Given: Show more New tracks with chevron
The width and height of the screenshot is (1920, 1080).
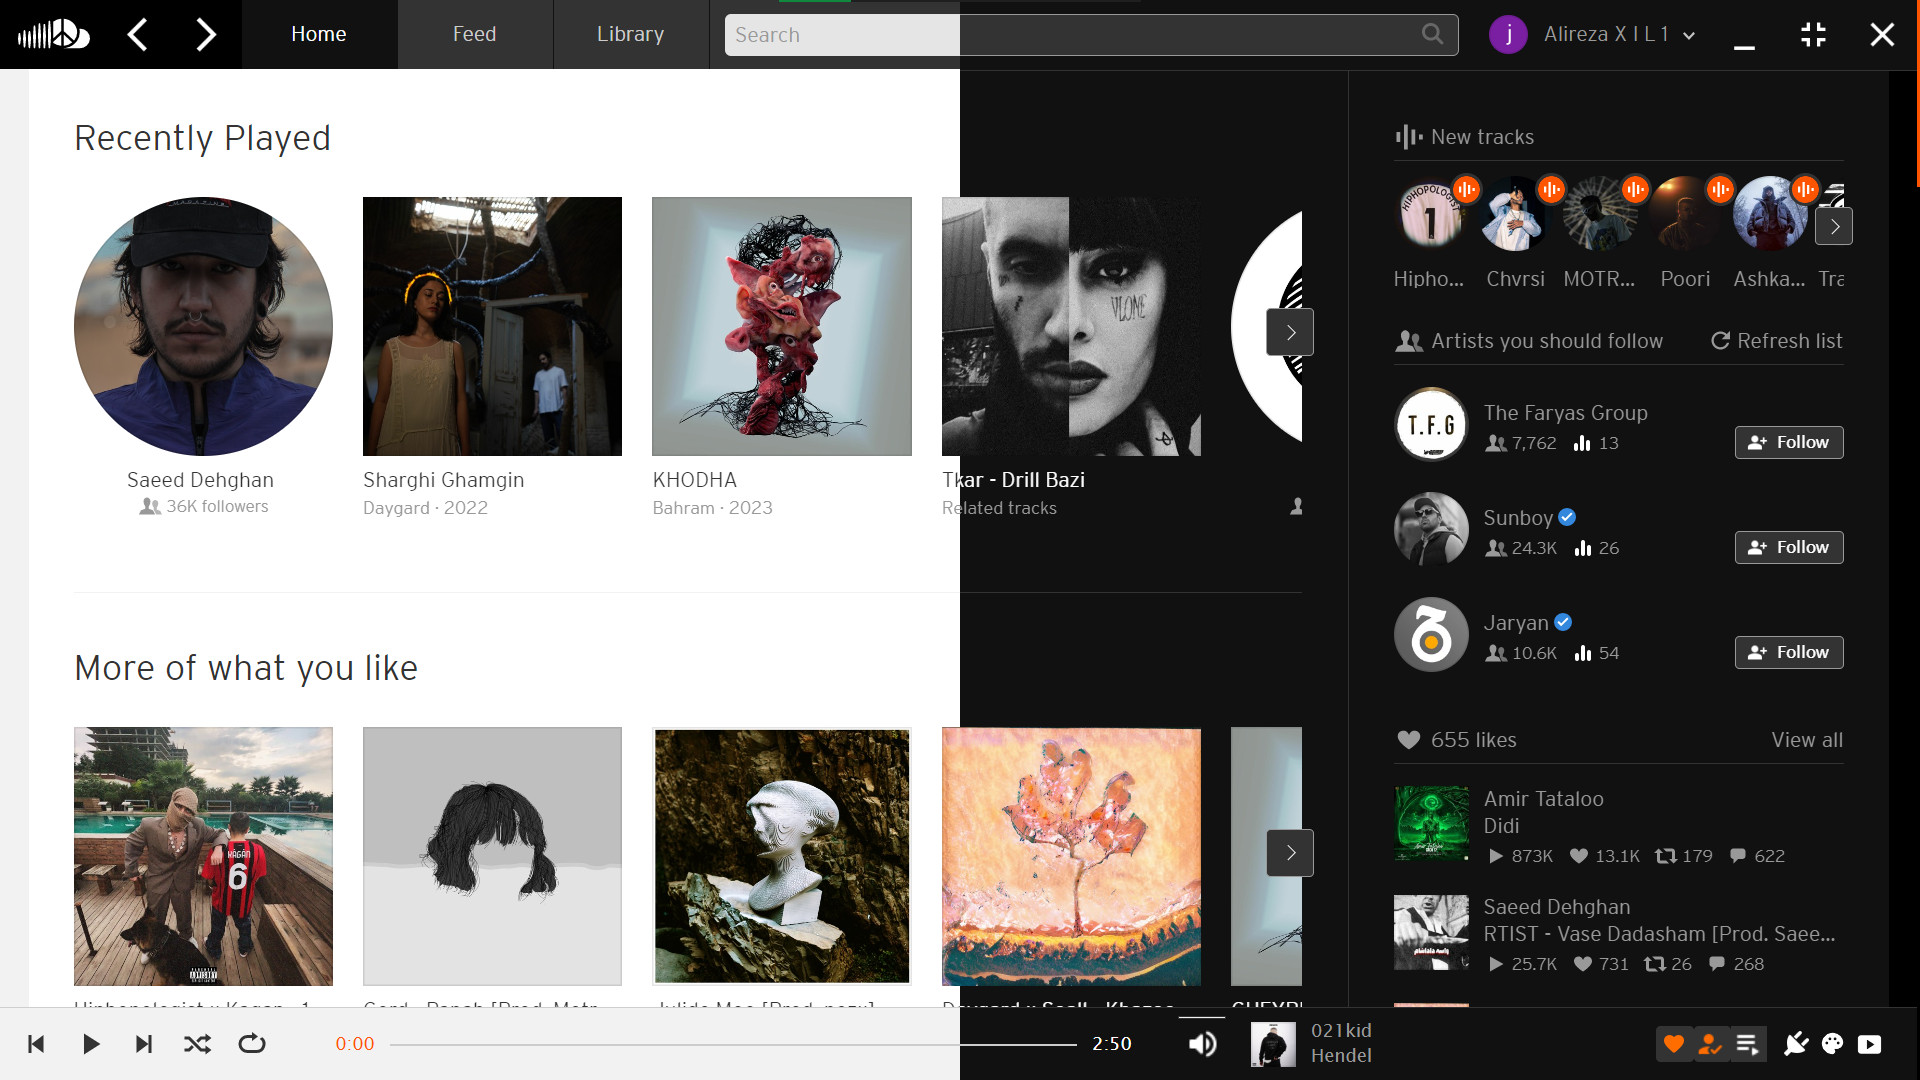Looking at the screenshot, I should pos(1834,226).
